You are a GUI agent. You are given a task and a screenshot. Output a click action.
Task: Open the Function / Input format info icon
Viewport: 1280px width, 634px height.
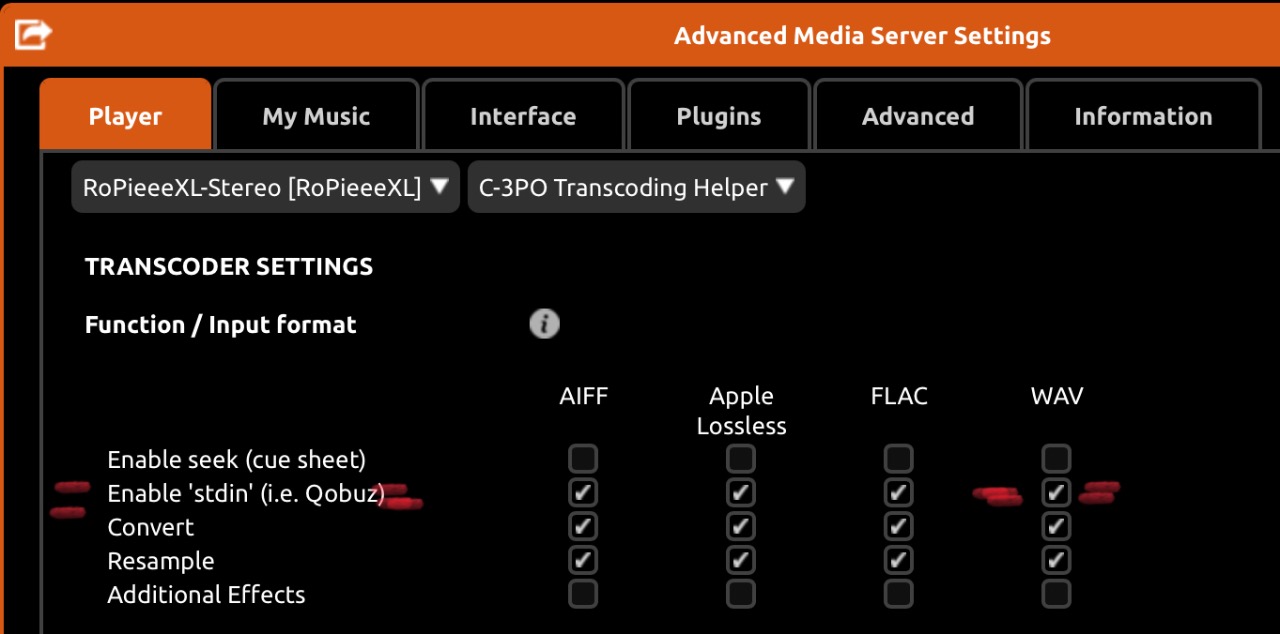(x=544, y=324)
